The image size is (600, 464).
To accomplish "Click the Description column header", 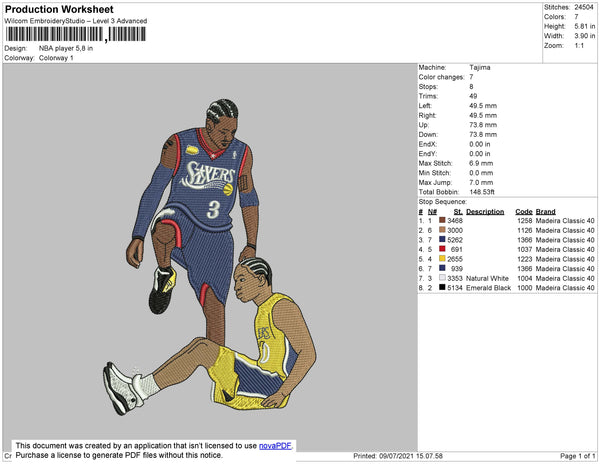I will pos(485,212).
